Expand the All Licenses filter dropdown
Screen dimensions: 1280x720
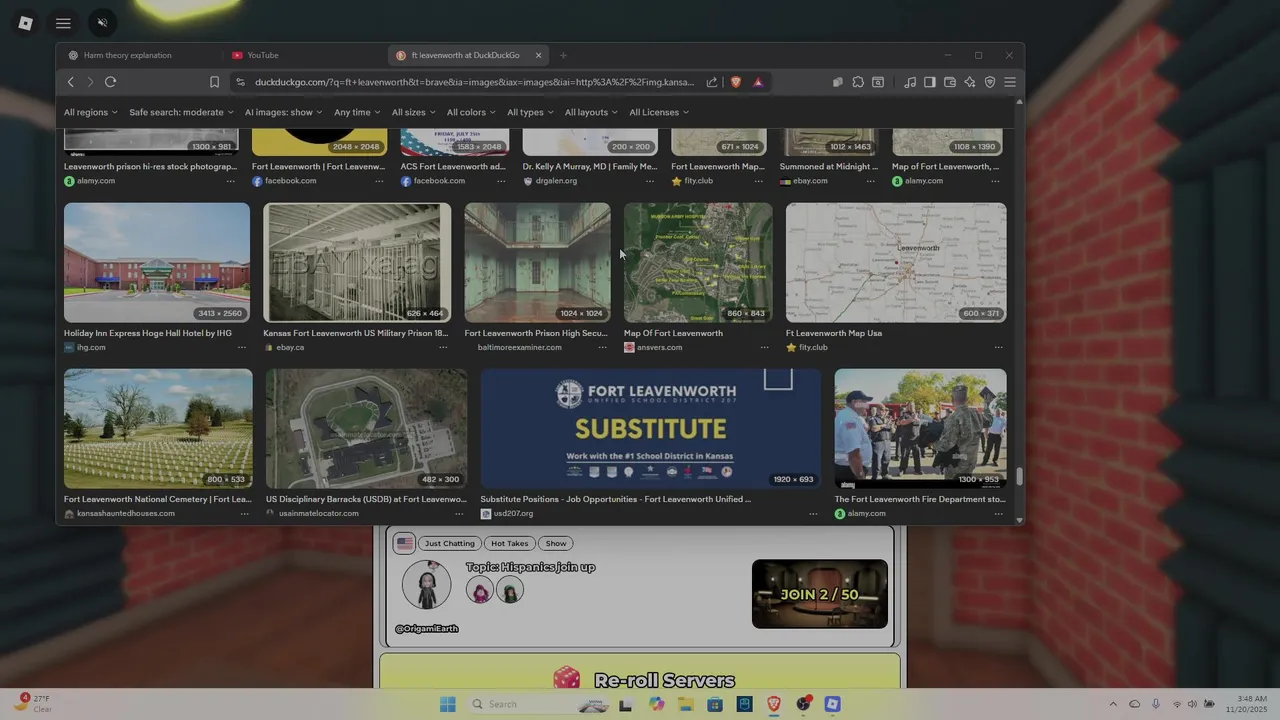pos(659,112)
